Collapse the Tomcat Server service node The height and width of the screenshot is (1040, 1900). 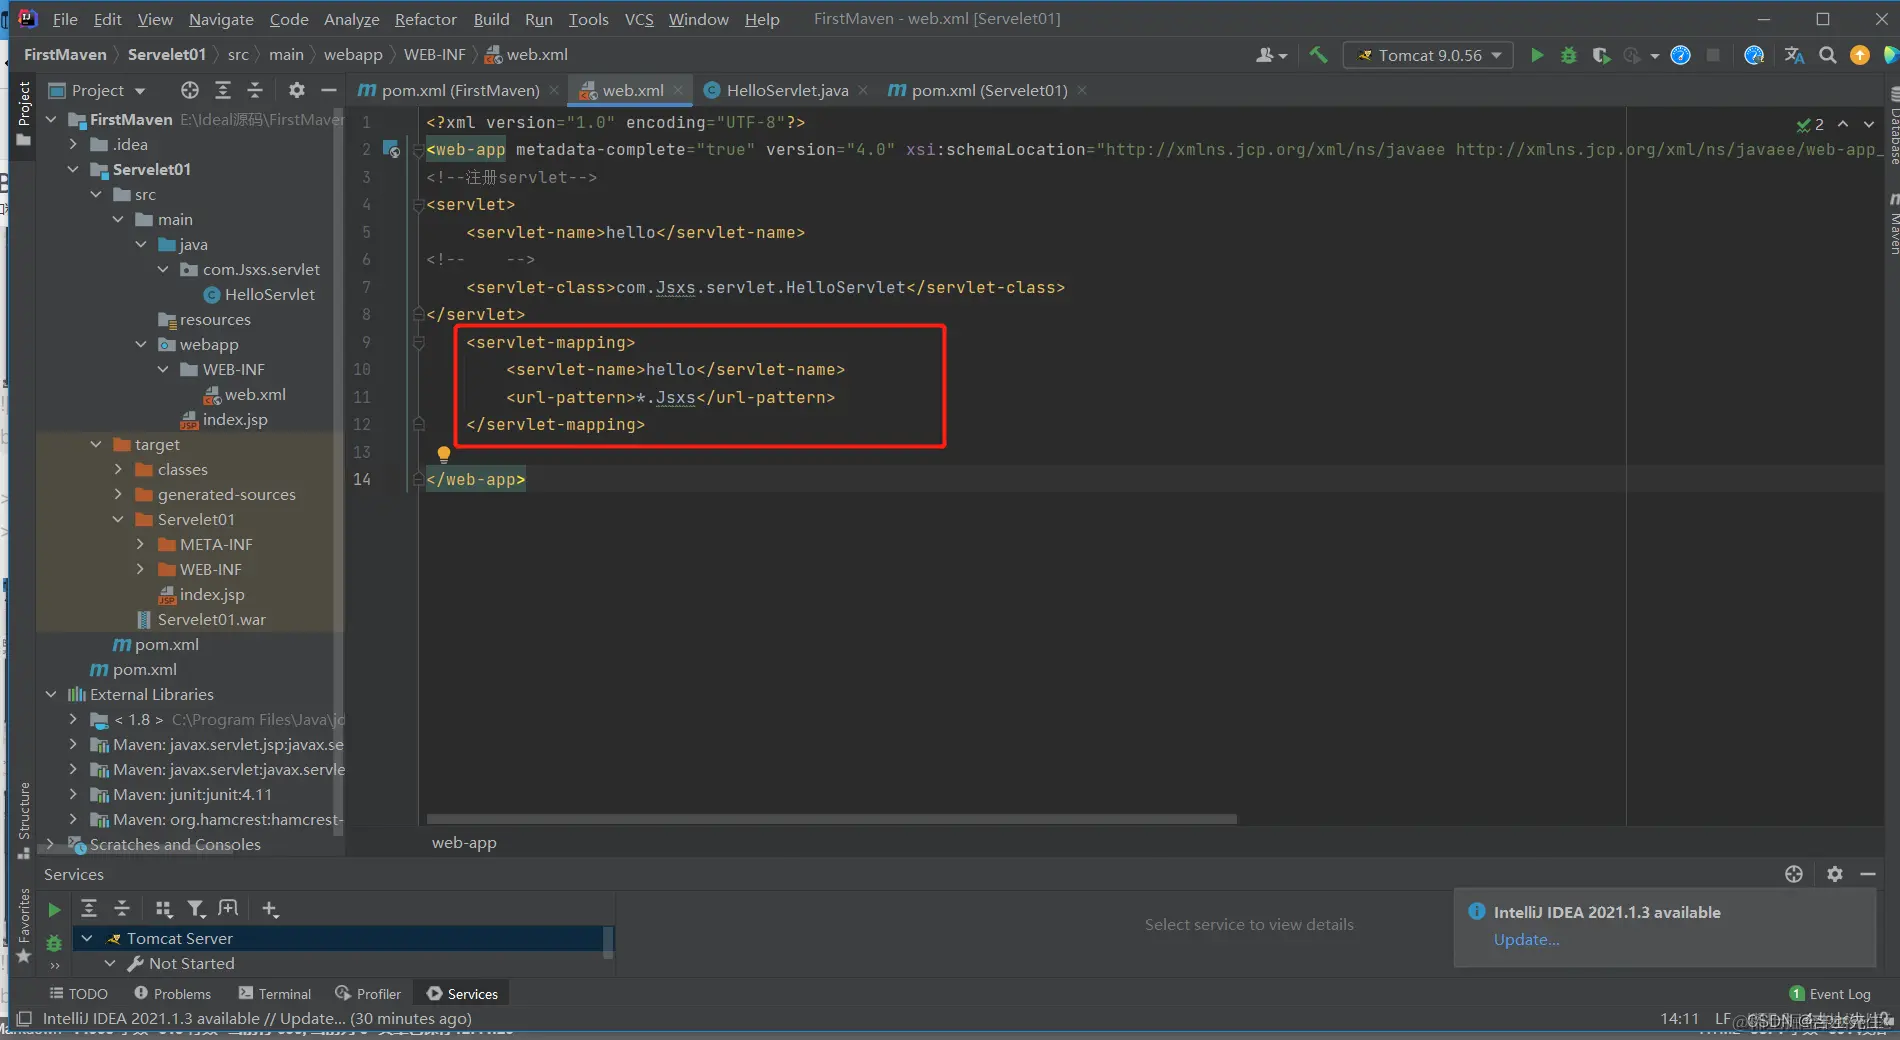pyautogui.click(x=87, y=938)
